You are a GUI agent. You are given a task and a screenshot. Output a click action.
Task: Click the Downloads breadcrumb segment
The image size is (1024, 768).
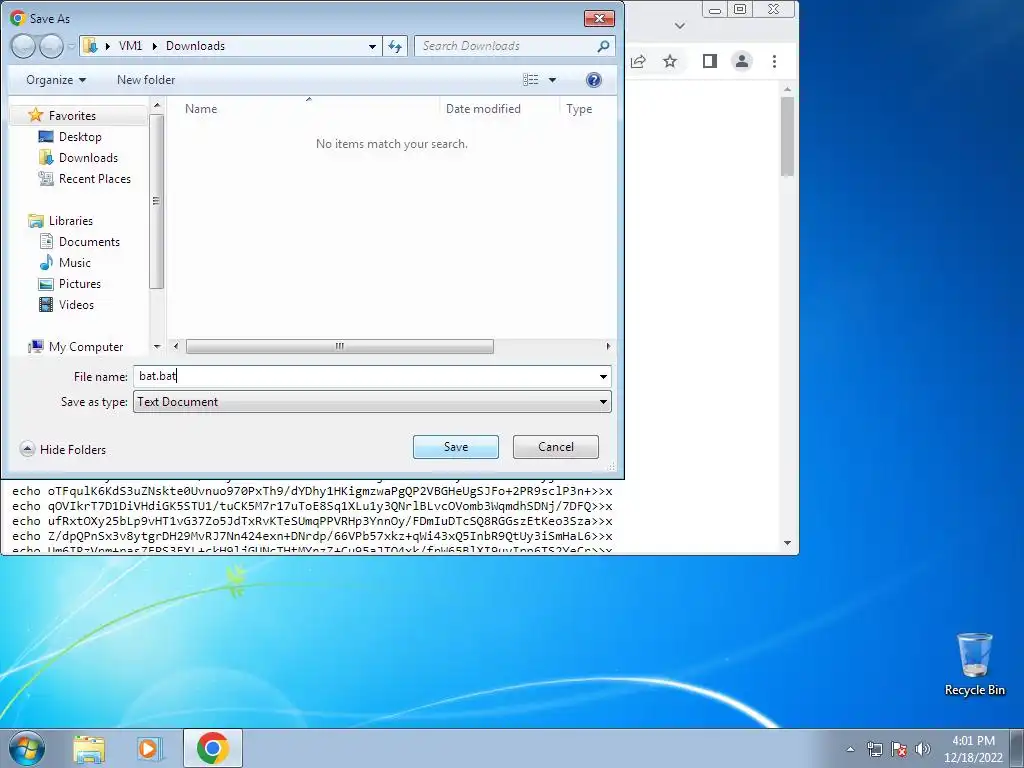pos(195,46)
